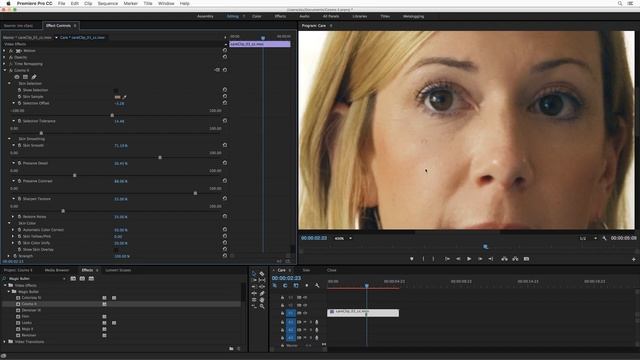Open the Window menu
This screenshot has width=640, height=360.
166,3
